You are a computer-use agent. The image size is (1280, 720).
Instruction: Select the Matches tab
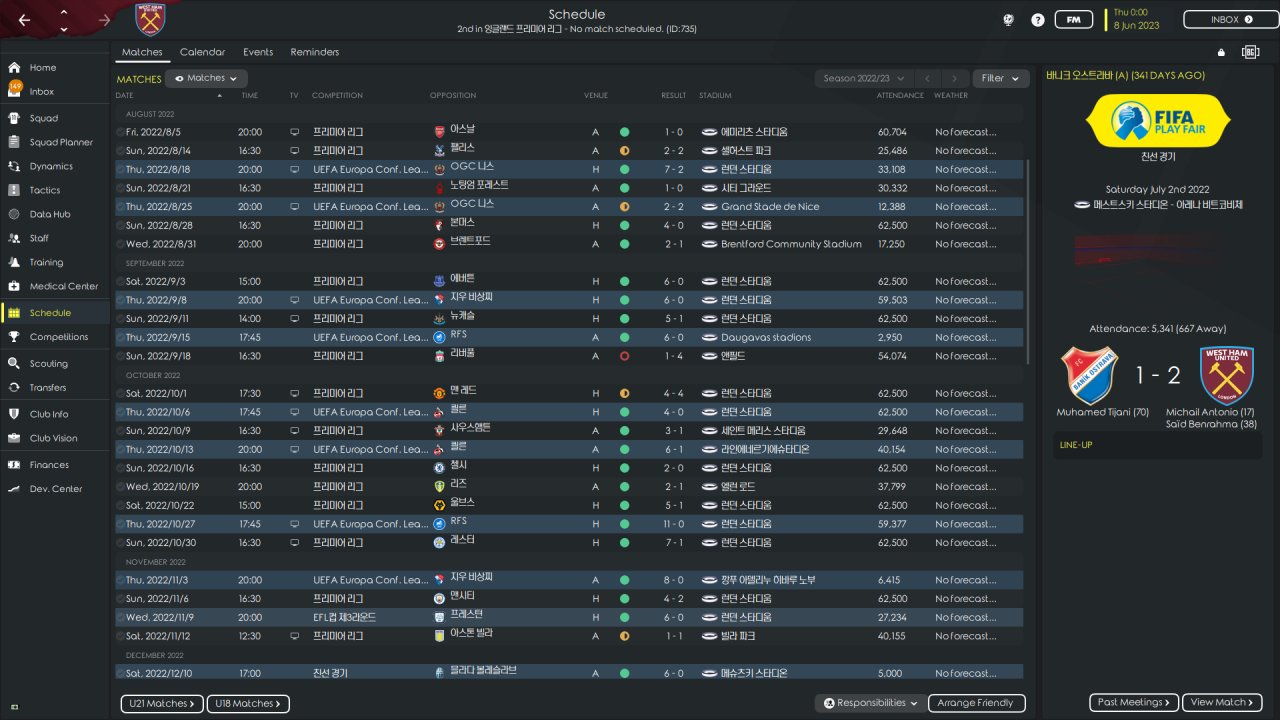tap(142, 52)
